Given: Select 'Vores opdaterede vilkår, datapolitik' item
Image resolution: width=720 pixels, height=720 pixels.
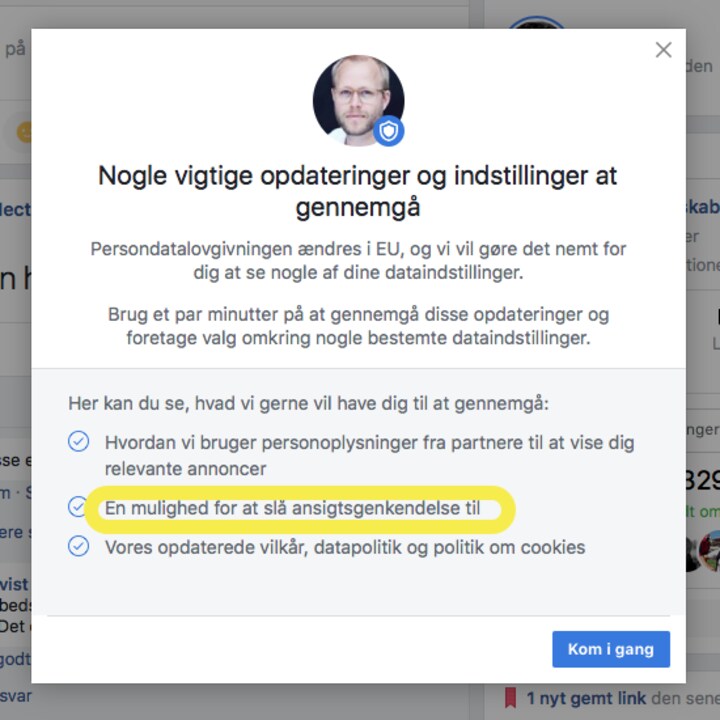Looking at the screenshot, I should click(345, 547).
